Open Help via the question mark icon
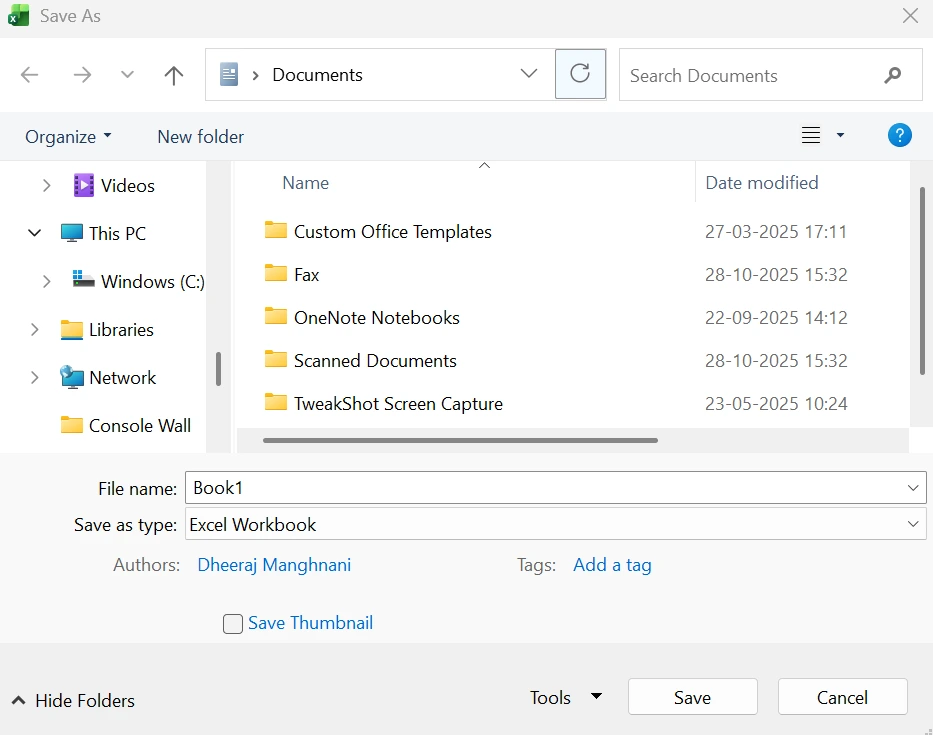933x735 pixels. pos(899,135)
